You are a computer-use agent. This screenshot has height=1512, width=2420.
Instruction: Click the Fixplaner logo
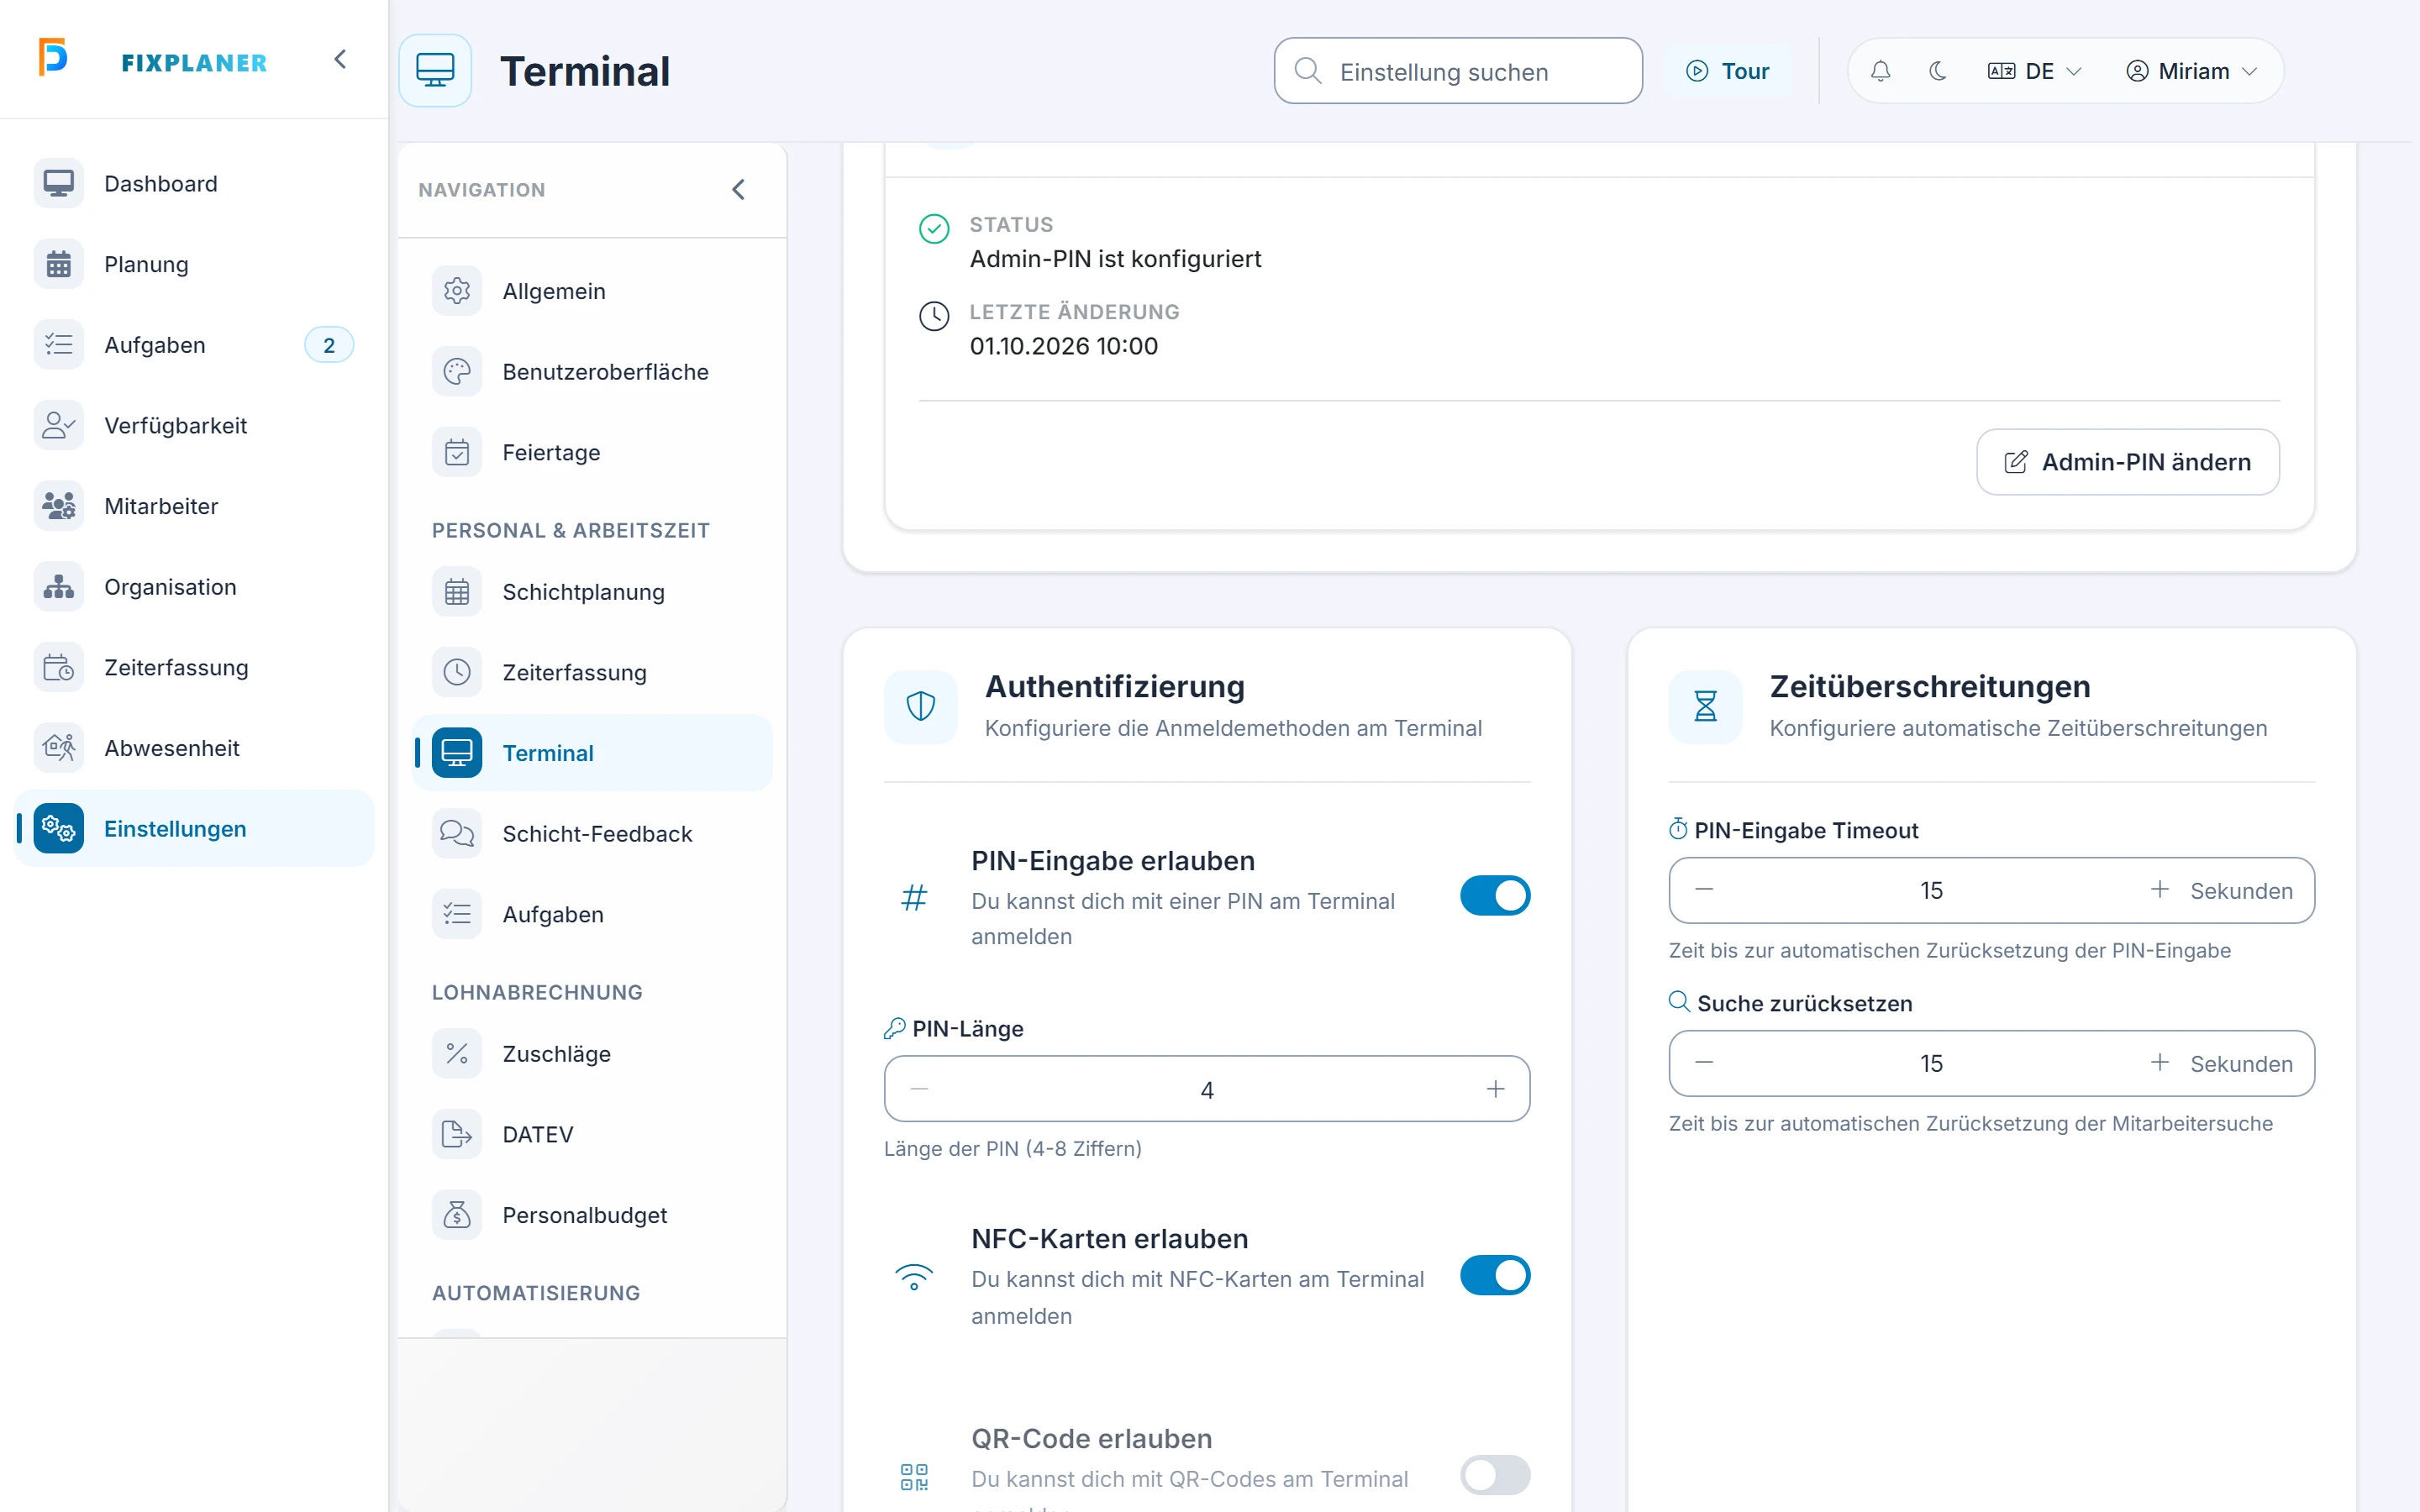tap(153, 60)
